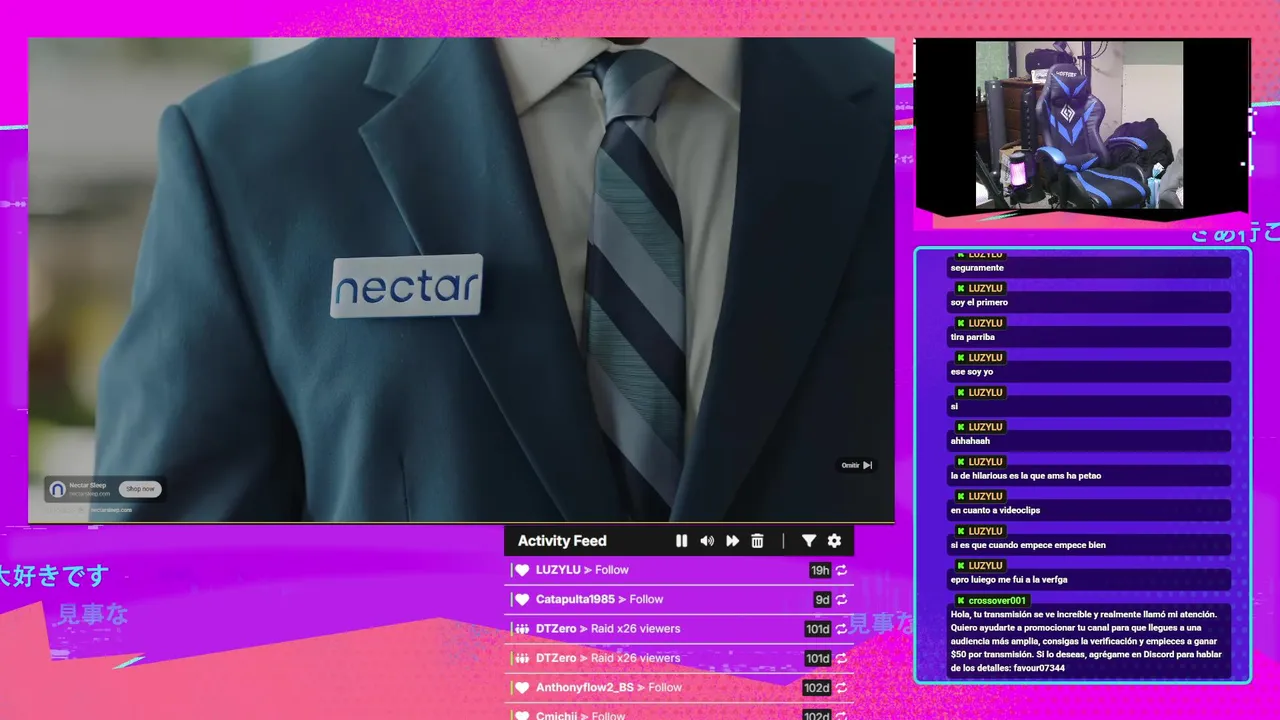Click chat message 'si es que cuando empece empece bien'
Viewport: 1280px width, 720px height.
coord(1089,545)
